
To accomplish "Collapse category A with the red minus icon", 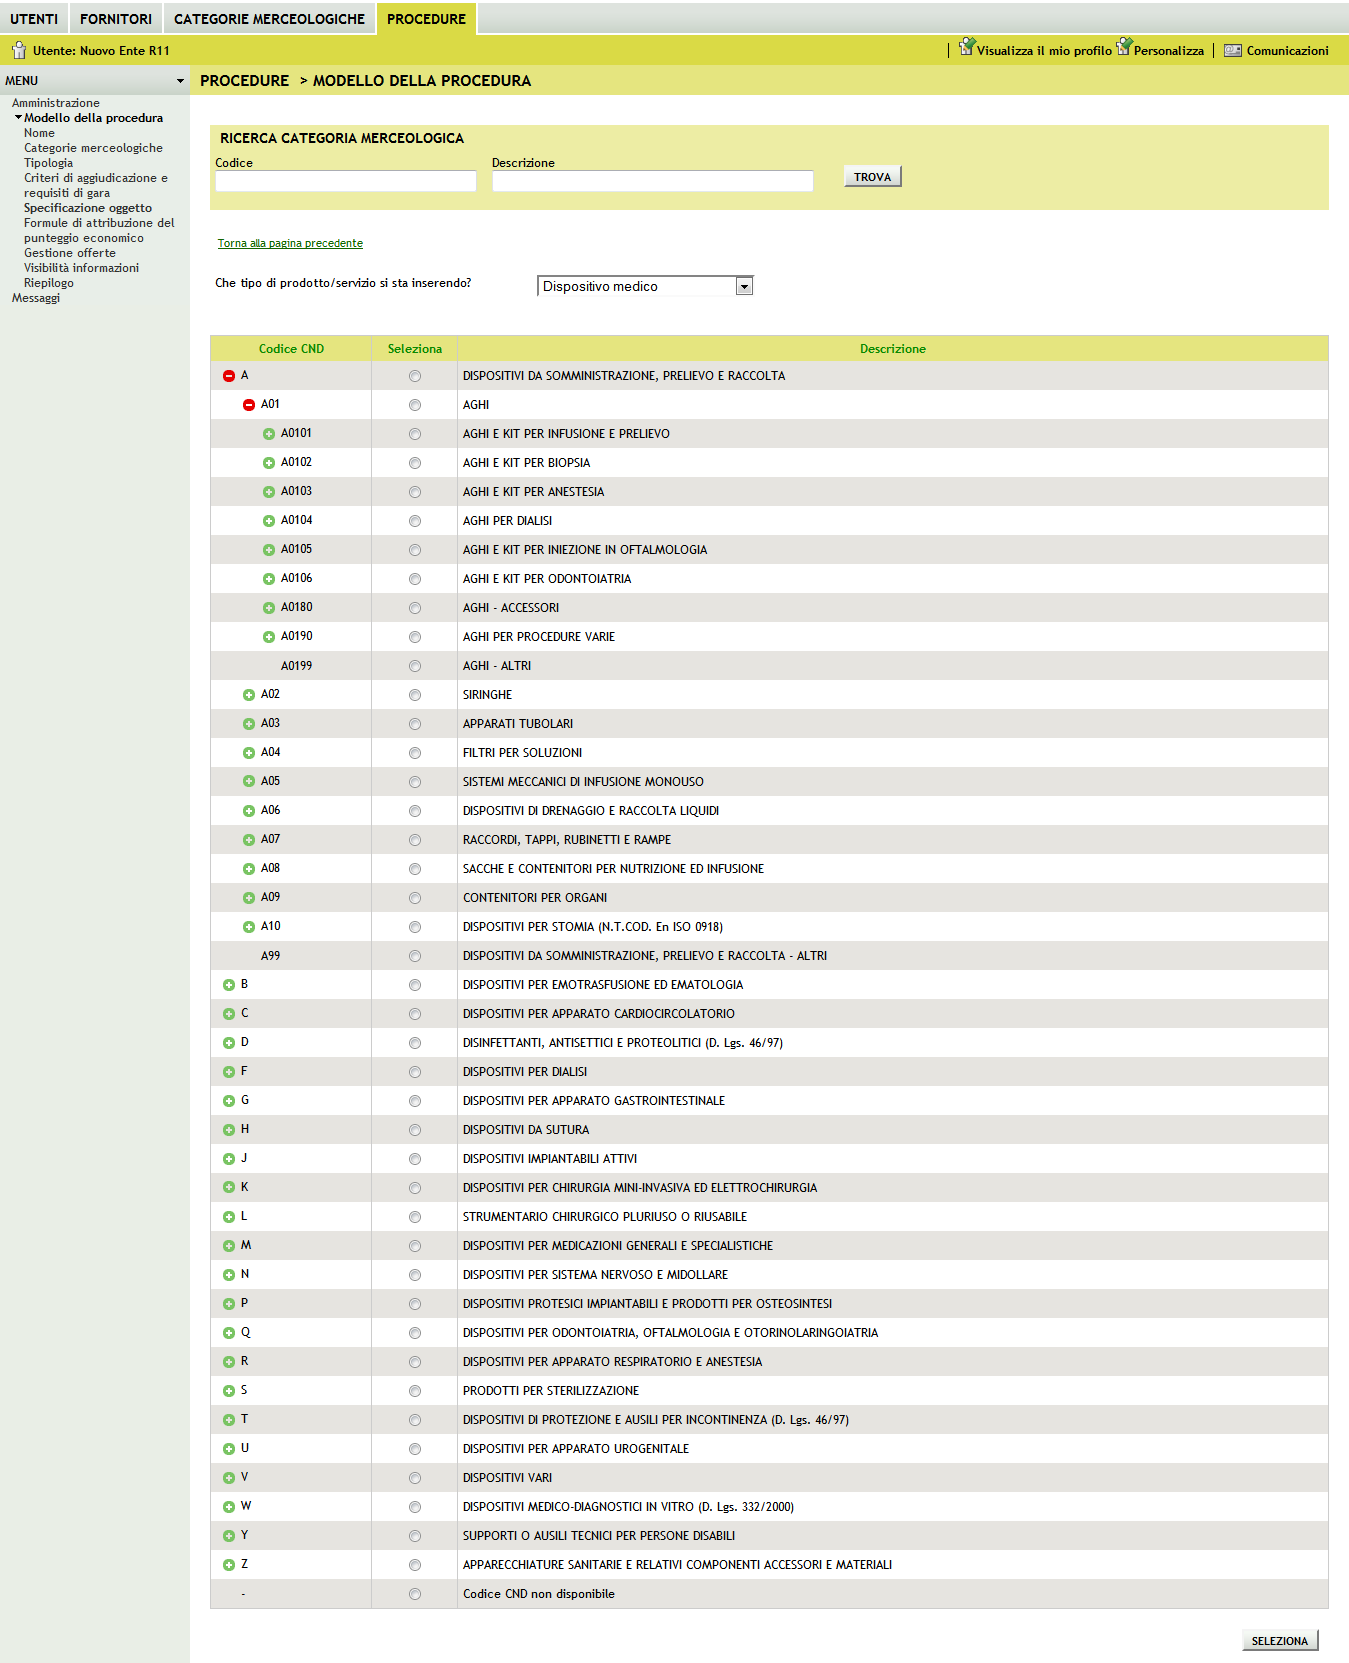I will click(x=229, y=376).
